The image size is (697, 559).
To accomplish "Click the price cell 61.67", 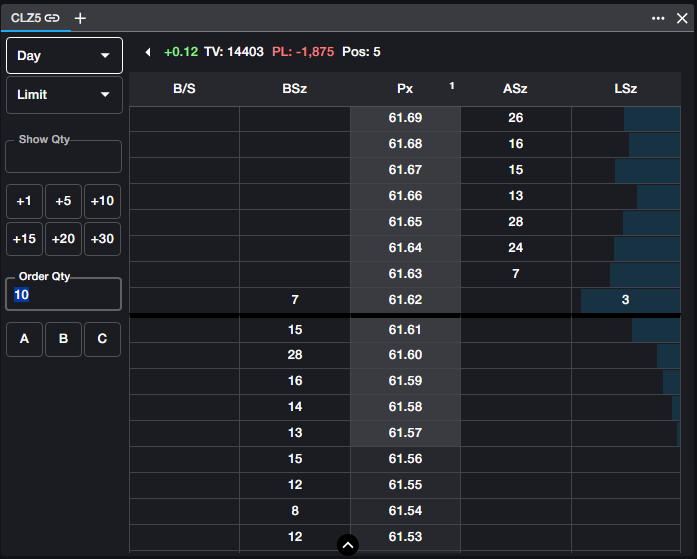I will [x=405, y=170].
